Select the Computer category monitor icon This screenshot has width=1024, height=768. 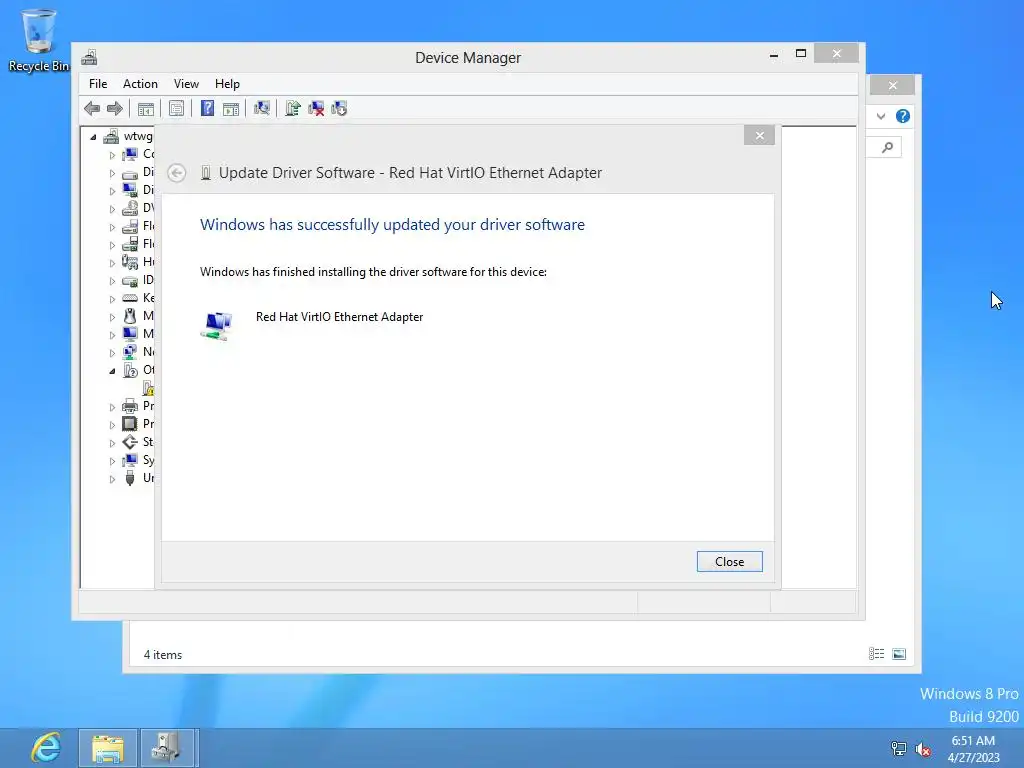[130, 154]
